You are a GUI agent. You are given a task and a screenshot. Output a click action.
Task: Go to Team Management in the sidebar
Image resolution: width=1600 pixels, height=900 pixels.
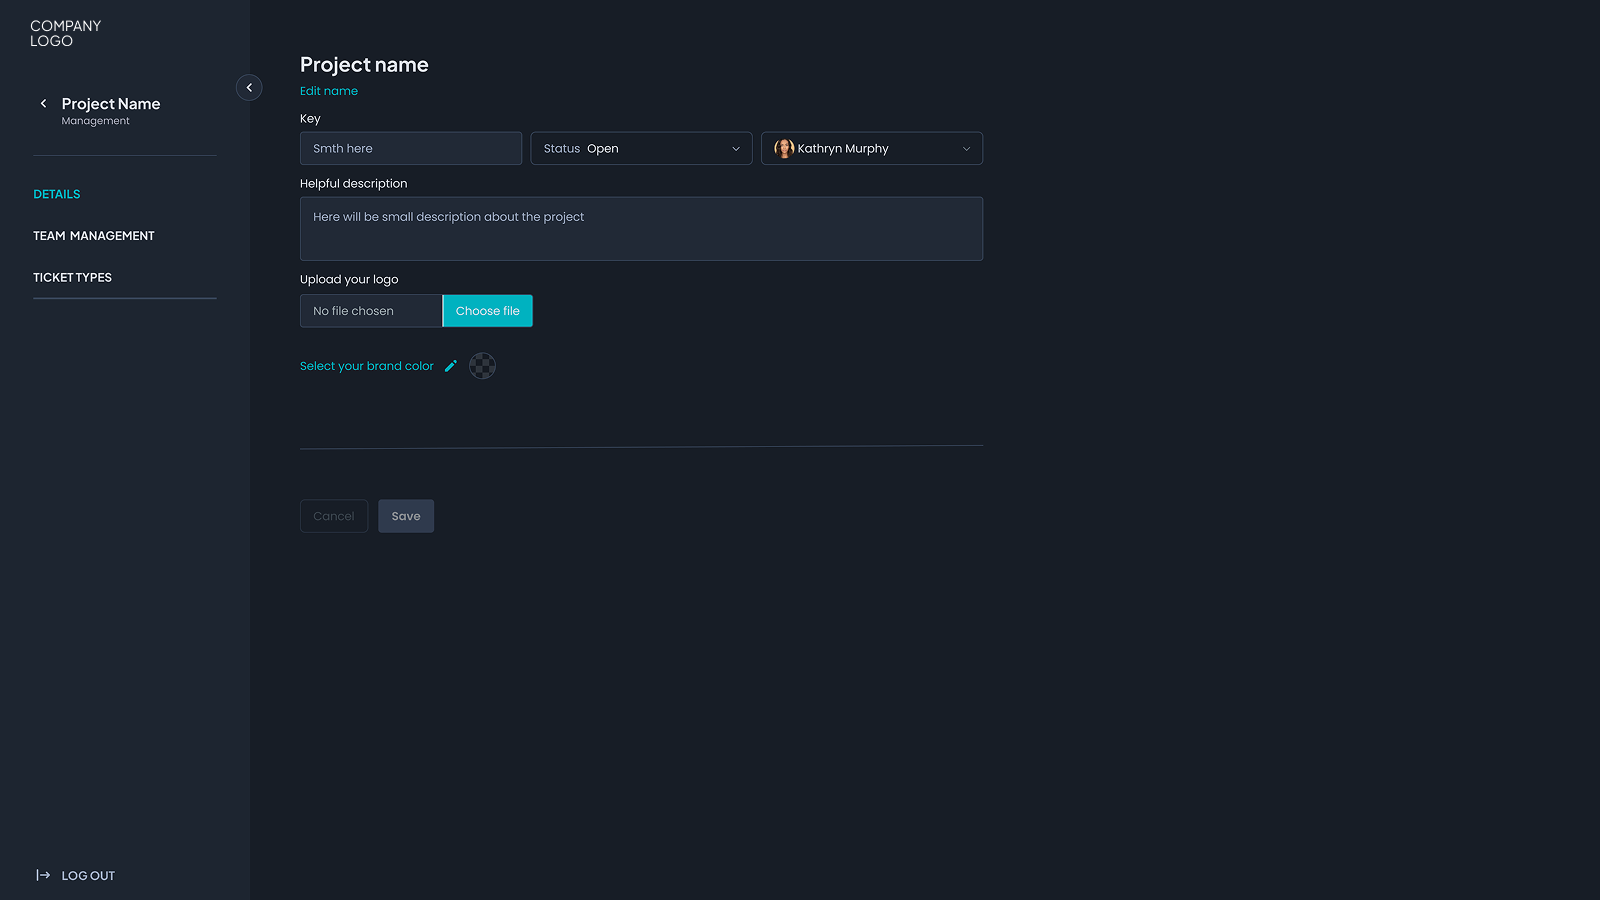pos(94,236)
